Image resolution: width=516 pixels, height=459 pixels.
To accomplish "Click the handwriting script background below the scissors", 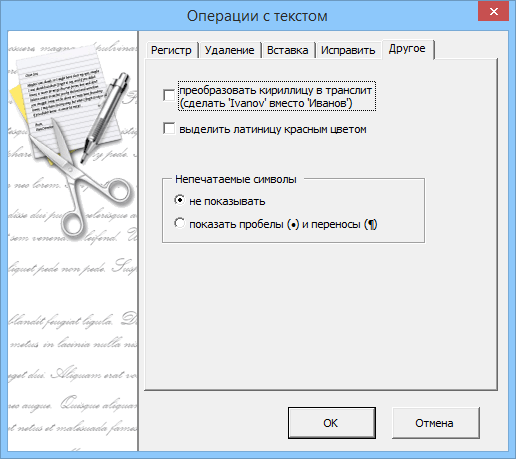I will pos(72,333).
